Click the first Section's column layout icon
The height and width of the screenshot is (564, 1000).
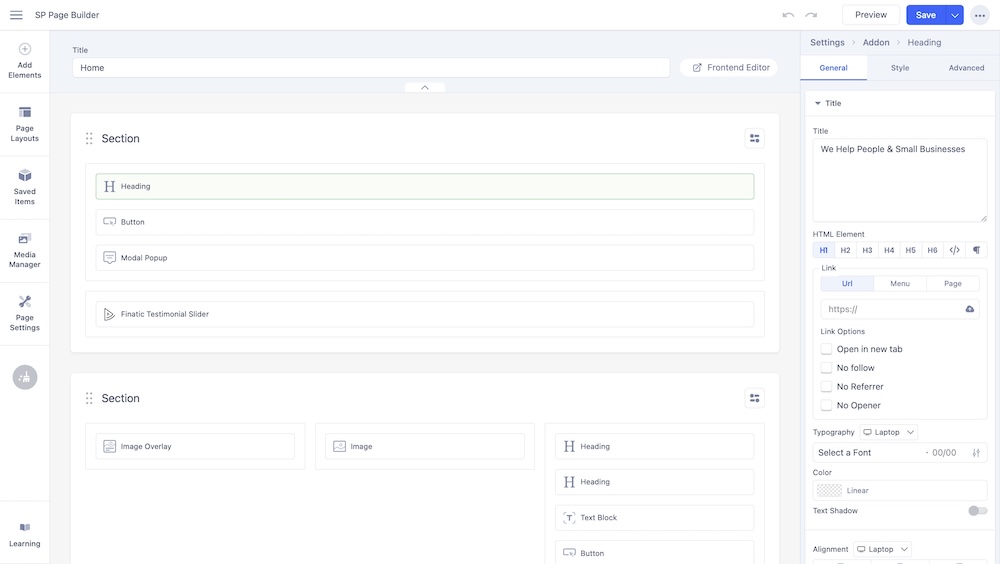(x=754, y=139)
